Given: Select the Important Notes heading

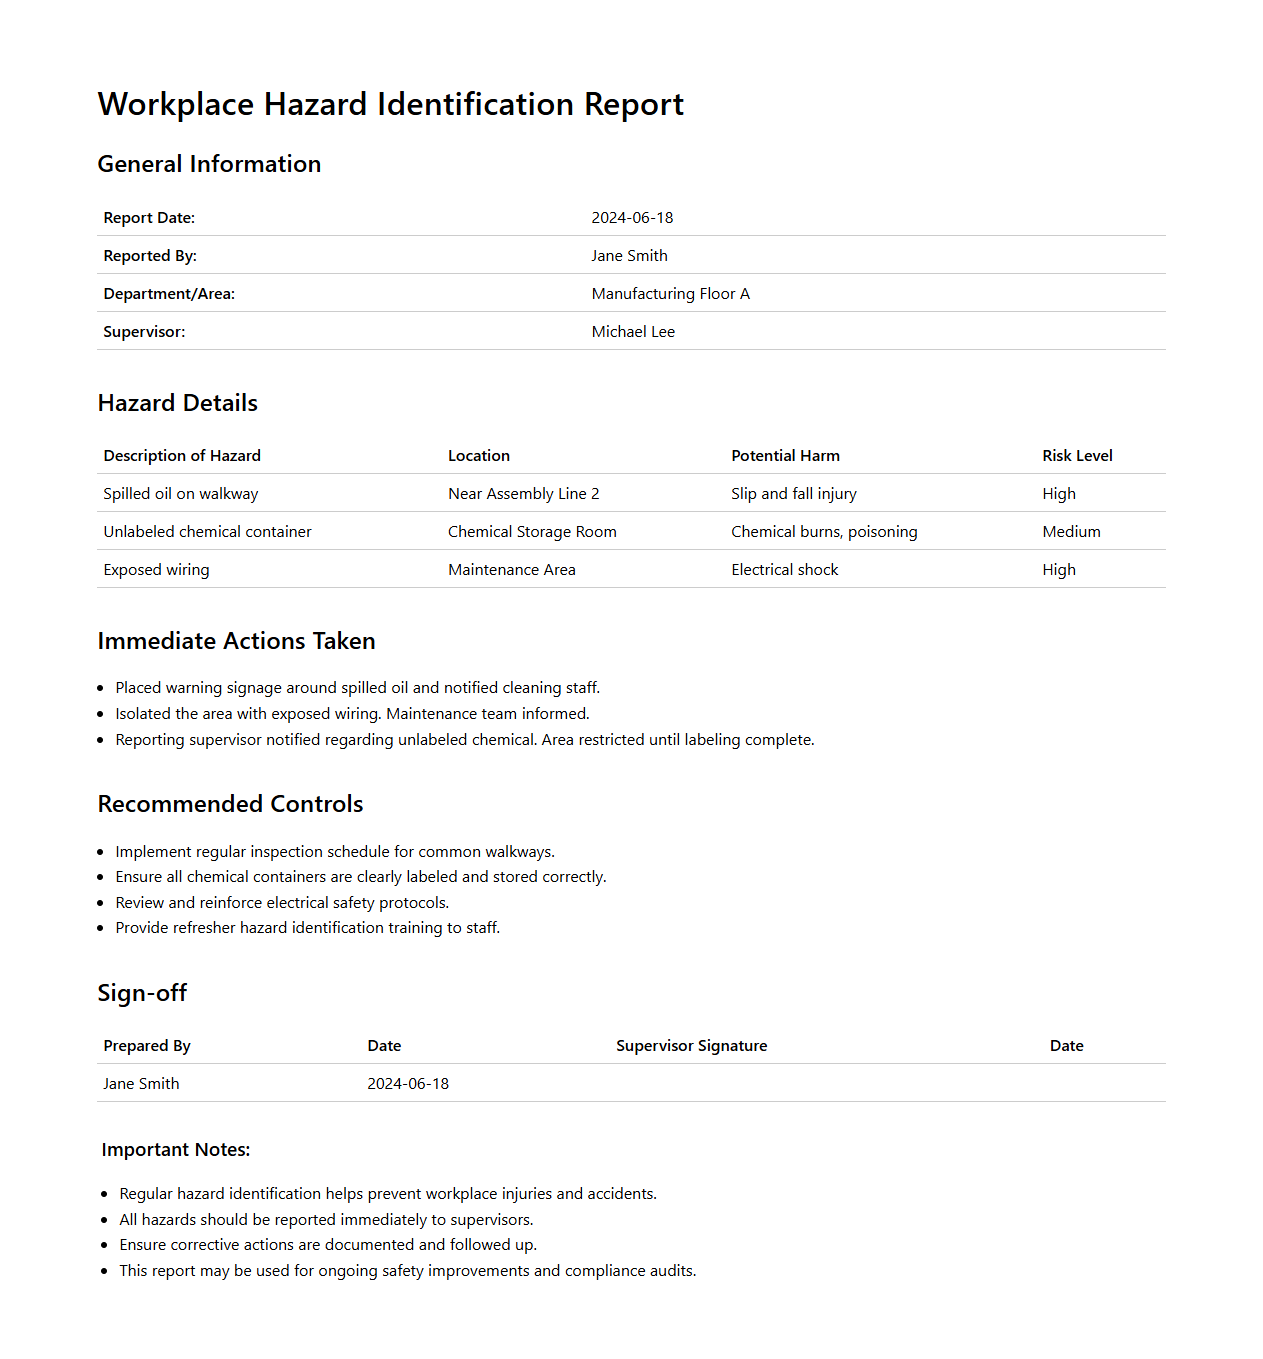Looking at the screenshot, I should (x=175, y=1150).
